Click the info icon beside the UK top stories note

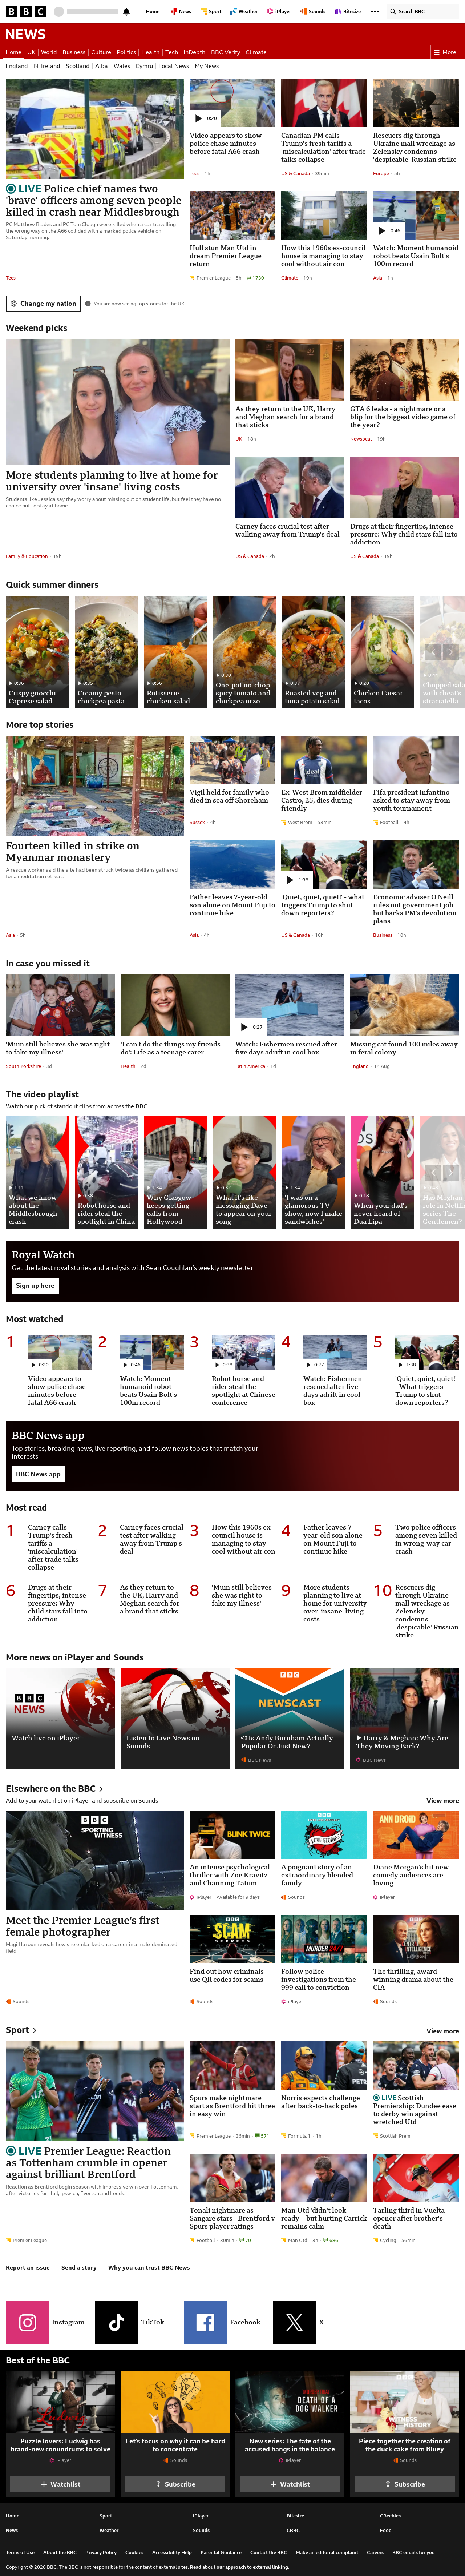(x=88, y=303)
